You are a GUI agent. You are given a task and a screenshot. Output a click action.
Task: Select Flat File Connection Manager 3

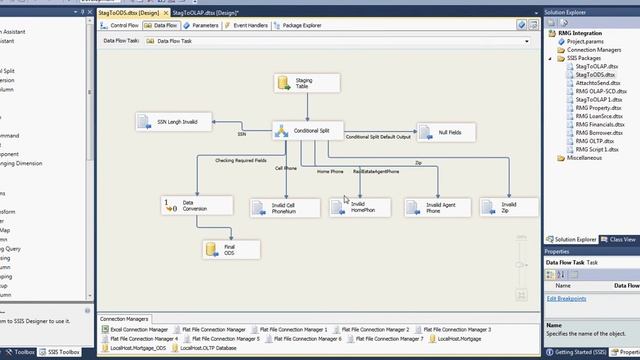pos(453,329)
